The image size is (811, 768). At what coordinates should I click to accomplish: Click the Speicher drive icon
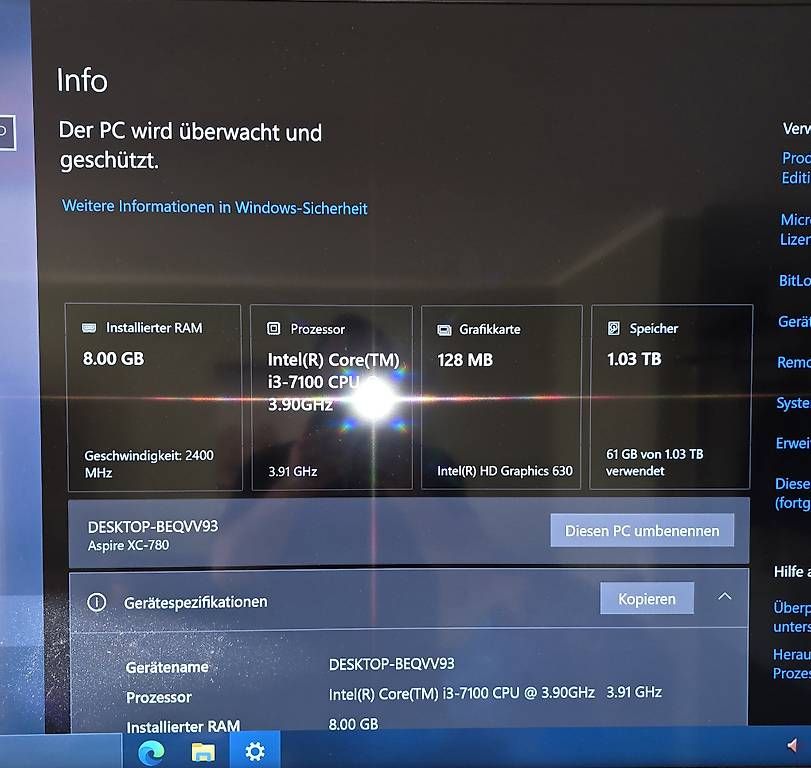pyautogui.click(x=613, y=328)
